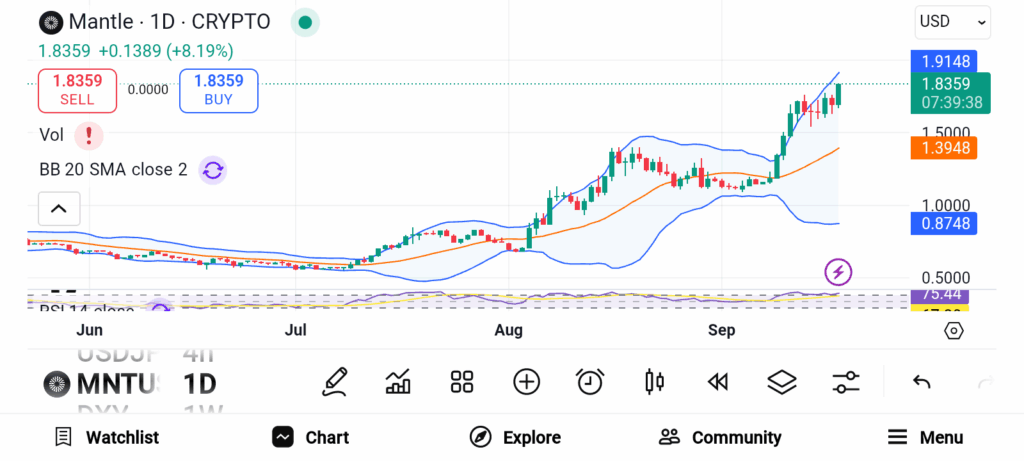Change chart type via the candlestick icon

pos(655,381)
